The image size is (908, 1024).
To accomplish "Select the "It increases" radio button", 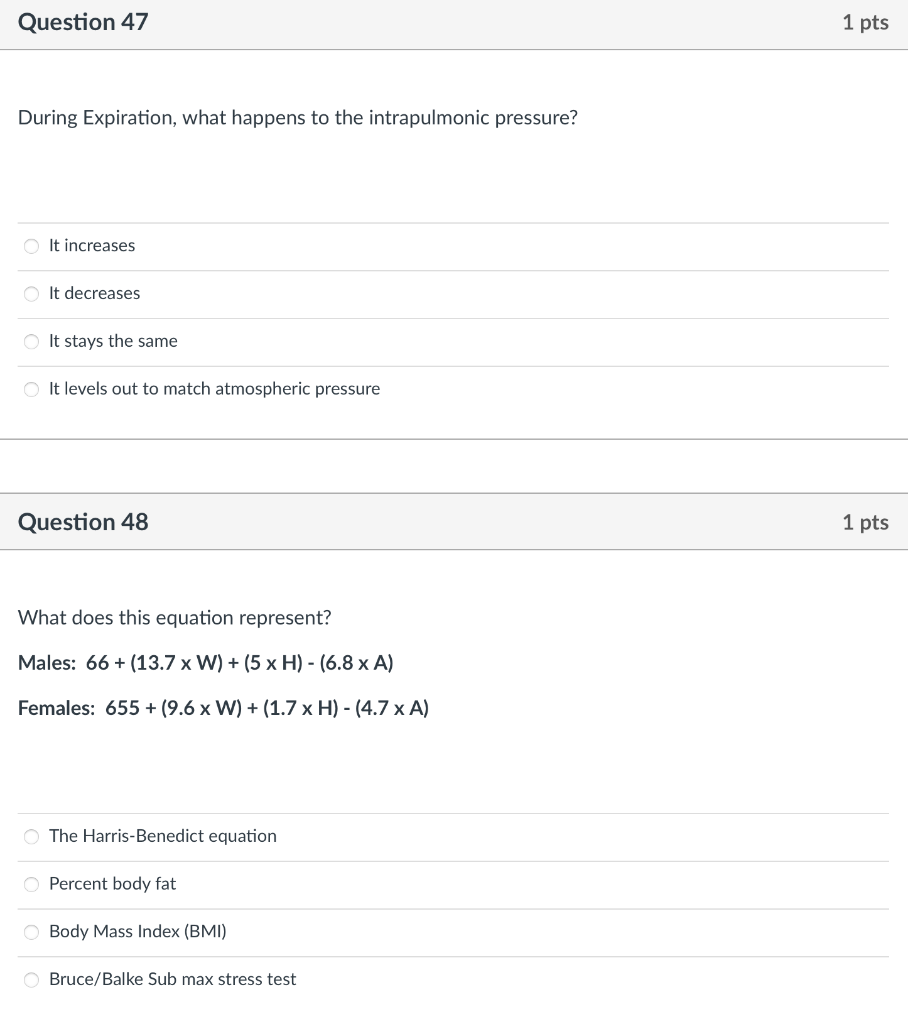I will pos(31,246).
